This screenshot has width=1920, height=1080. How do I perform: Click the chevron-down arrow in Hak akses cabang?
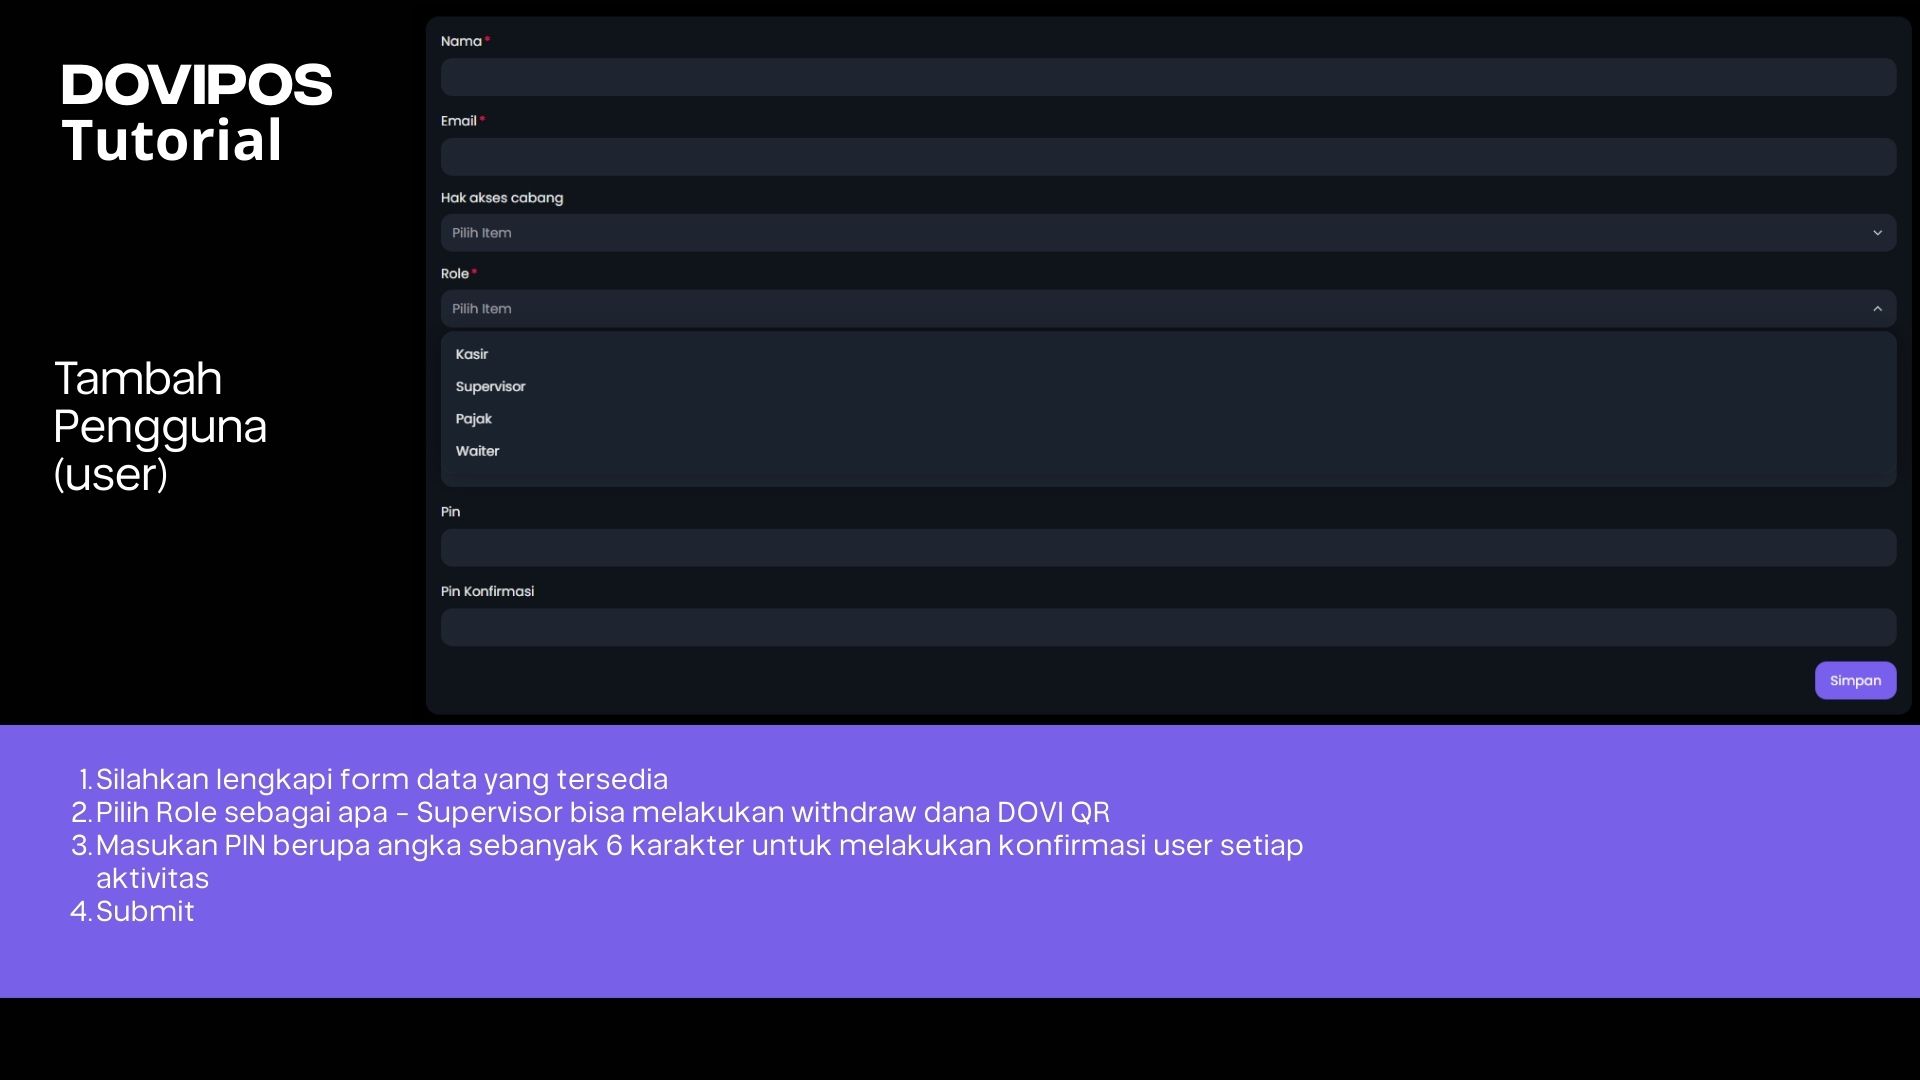pyautogui.click(x=1877, y=233)
